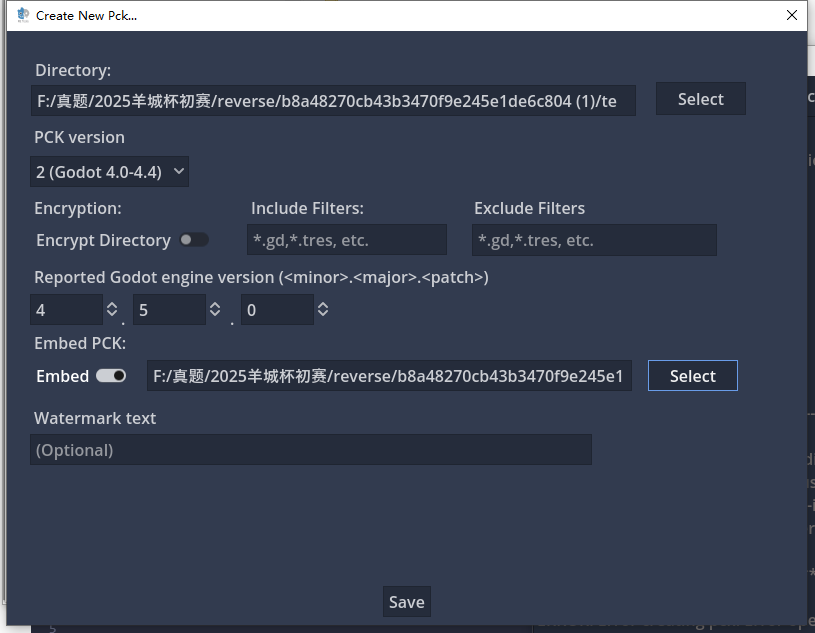Image resolution: width=815 pixels, height=633 pixels.
Task: Click the third engine version number field
Action: (x=276, y=310)
